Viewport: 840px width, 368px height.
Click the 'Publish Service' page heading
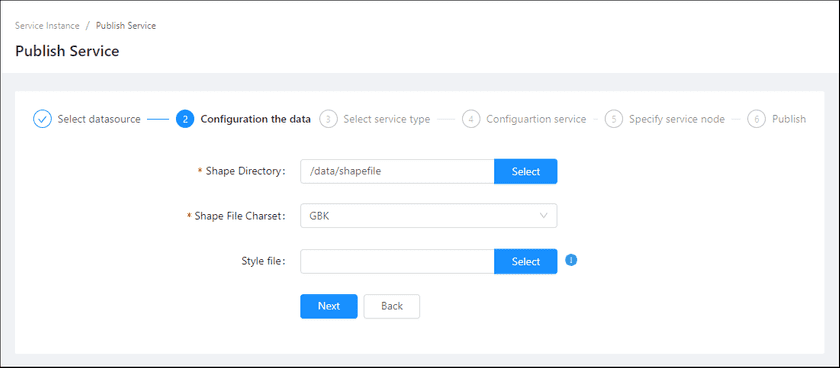pyautogui.click(x=67, y=51)
